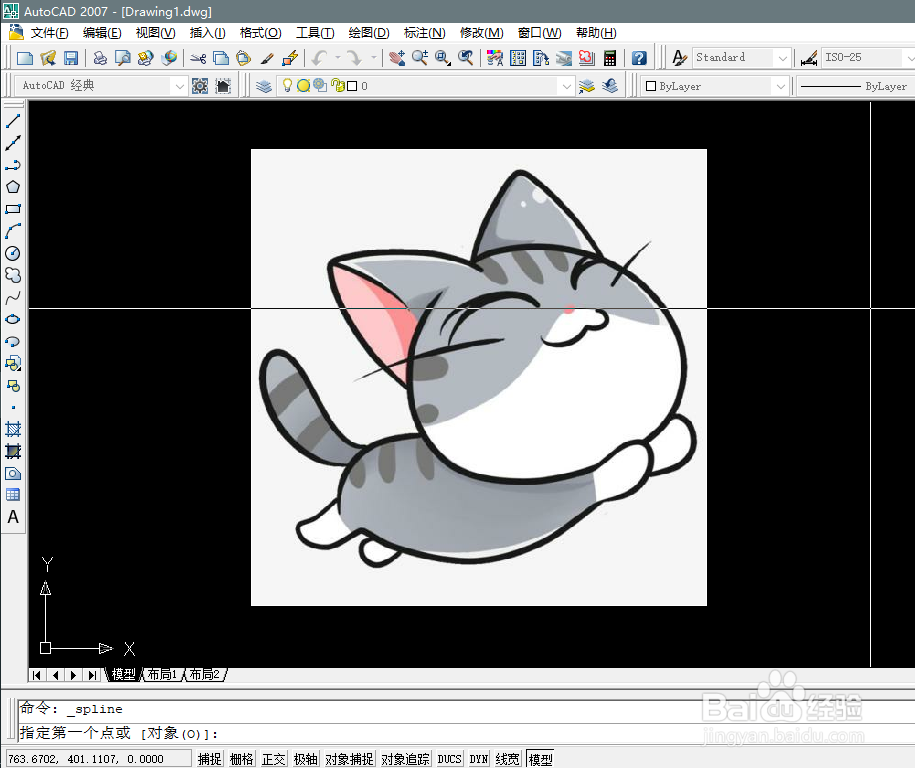This screenshot has height=768, width=915.
Task: Select the Line tool
Action: coord(13,121)
